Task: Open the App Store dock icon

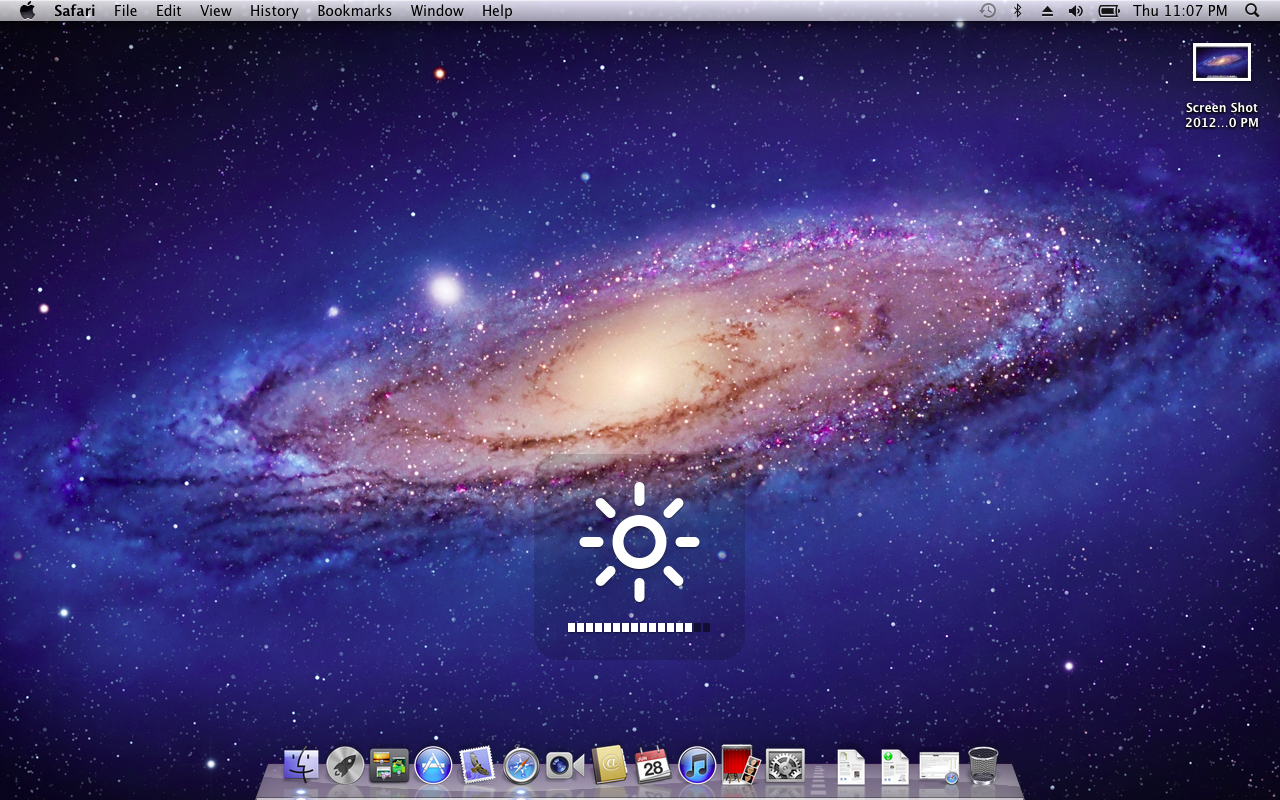Action: click(x=433, y=766)
